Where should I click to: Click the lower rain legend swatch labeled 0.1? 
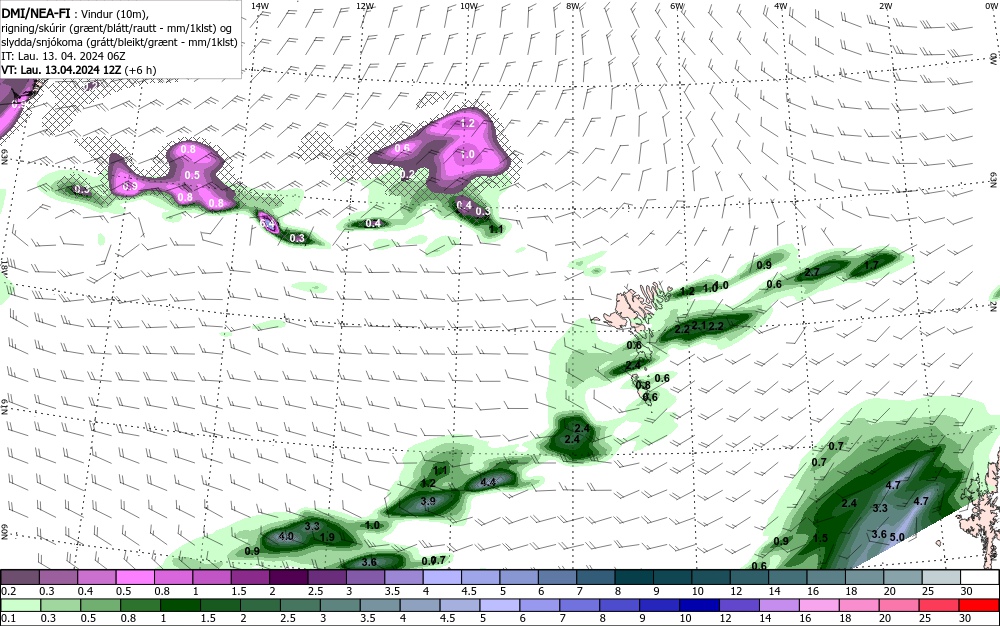click(x=20, y=604)
